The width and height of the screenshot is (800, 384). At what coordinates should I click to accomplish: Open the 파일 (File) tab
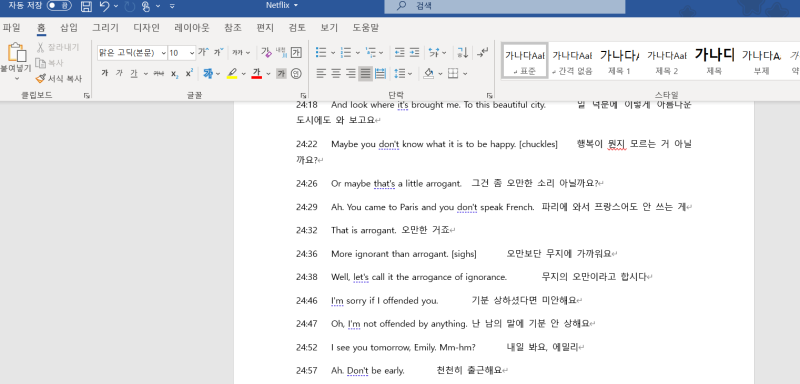tap(11, 28)
